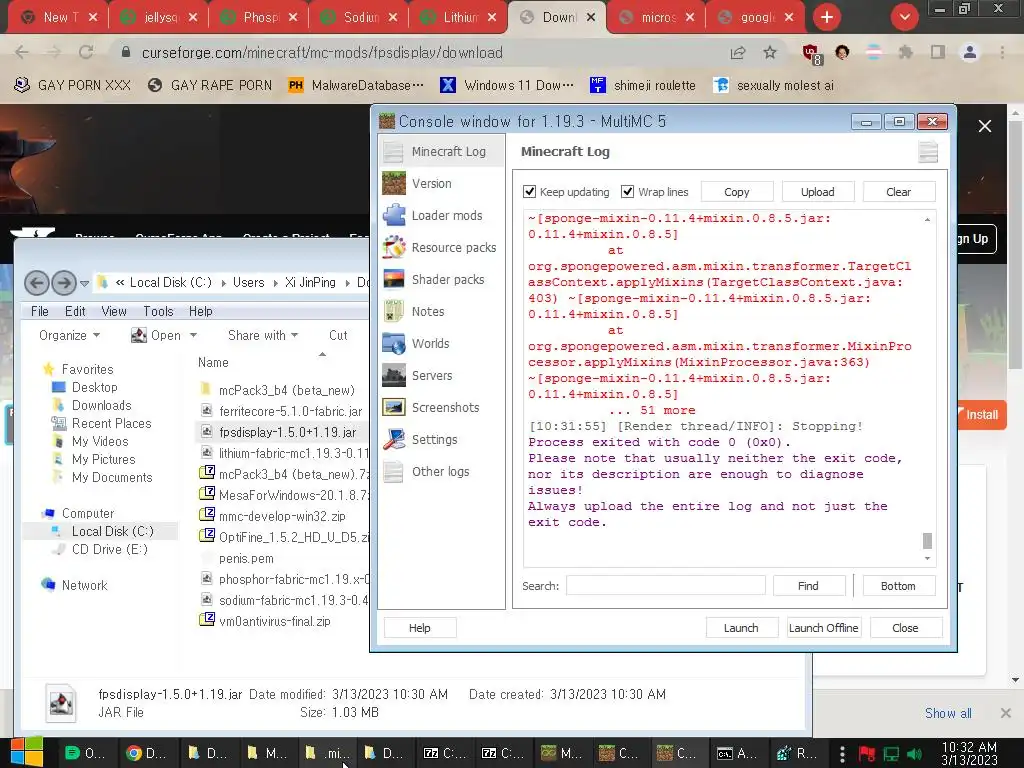Switch to the Sodium browser tab
Screen dimensions: 1024x768
[x=358, y=18]
